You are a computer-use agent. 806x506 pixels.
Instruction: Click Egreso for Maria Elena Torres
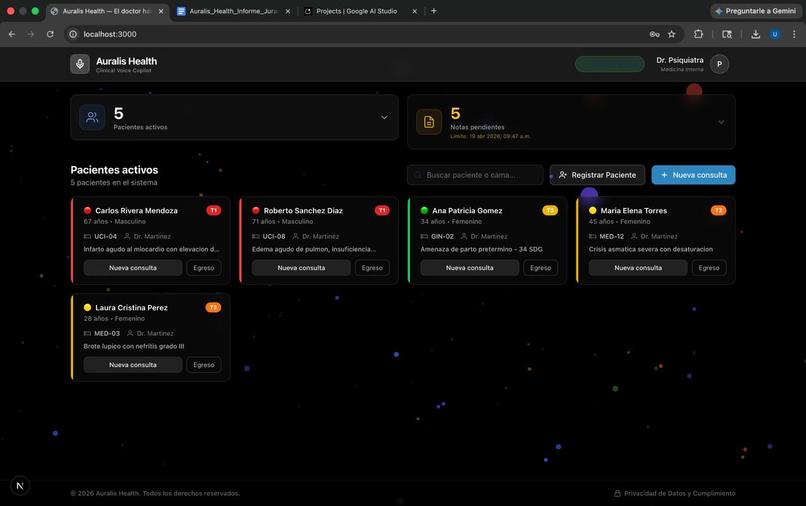coord(709,268)
